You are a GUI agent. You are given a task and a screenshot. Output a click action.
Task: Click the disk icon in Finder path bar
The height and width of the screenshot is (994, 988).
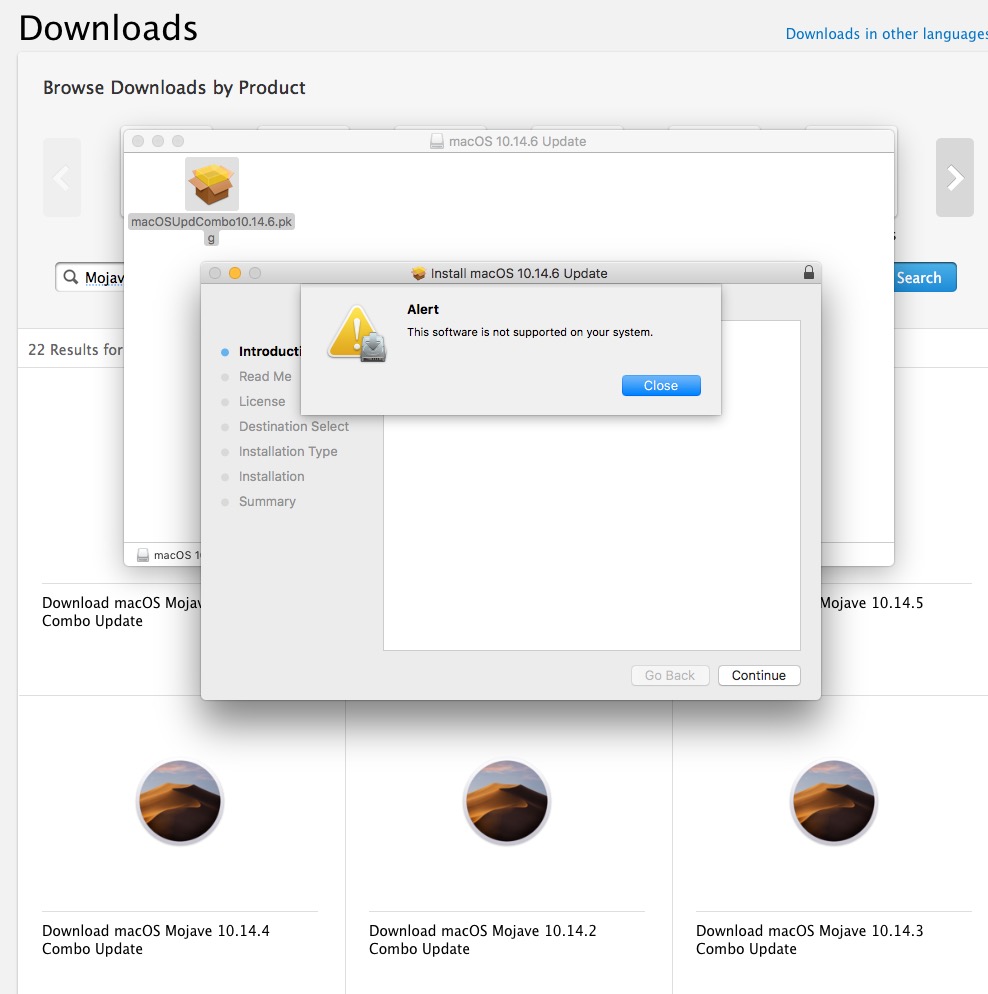tap(143, 555)
